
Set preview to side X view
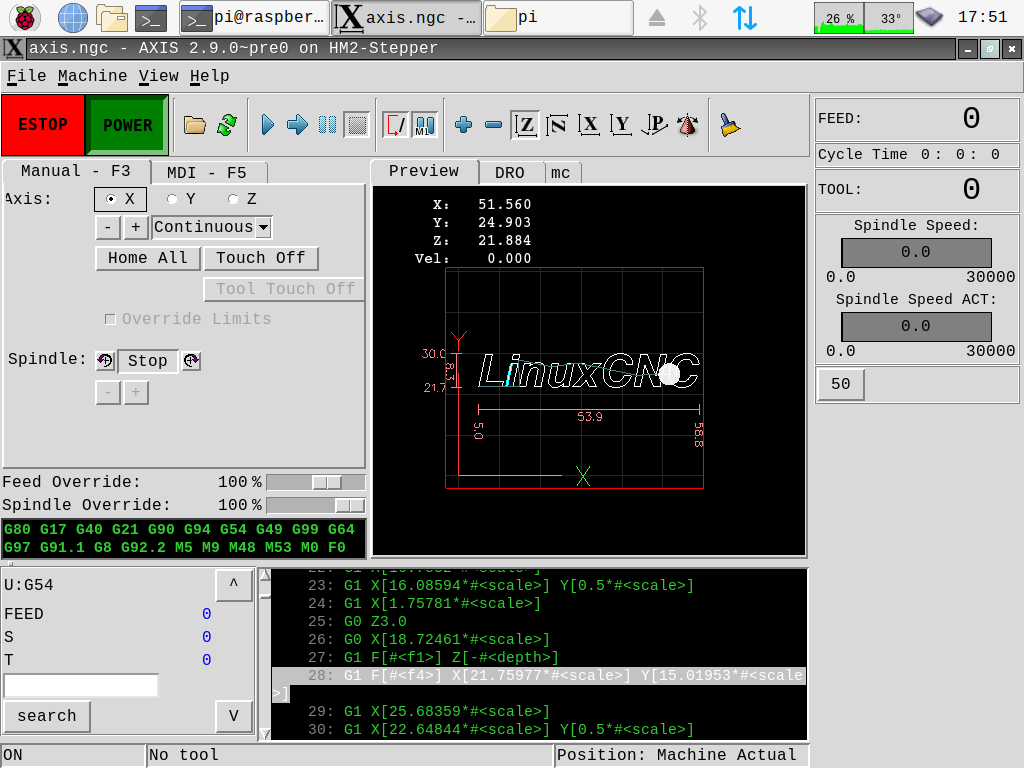[x=589, y=125]
